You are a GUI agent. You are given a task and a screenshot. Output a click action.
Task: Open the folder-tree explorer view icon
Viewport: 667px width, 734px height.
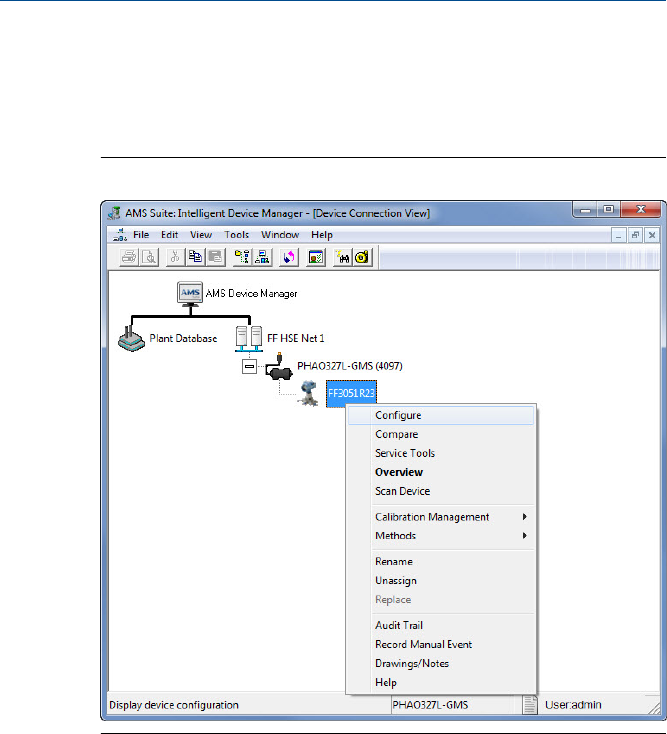(242, 257)
